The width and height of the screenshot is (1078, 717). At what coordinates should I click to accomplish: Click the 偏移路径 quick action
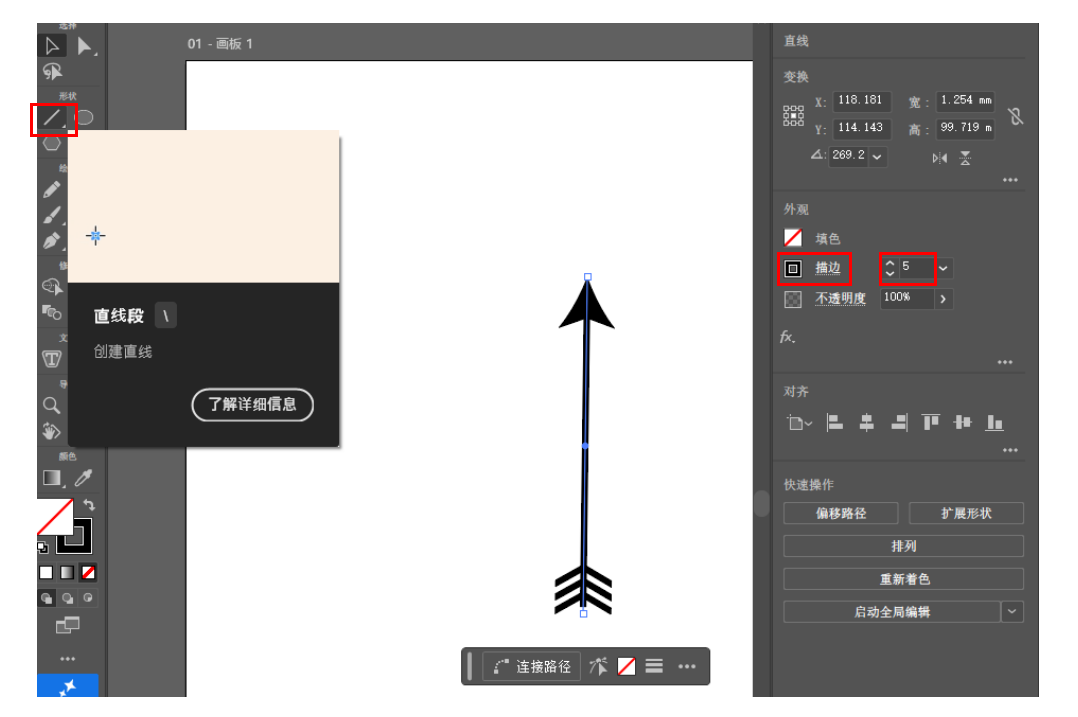click(x=840, y=513)
